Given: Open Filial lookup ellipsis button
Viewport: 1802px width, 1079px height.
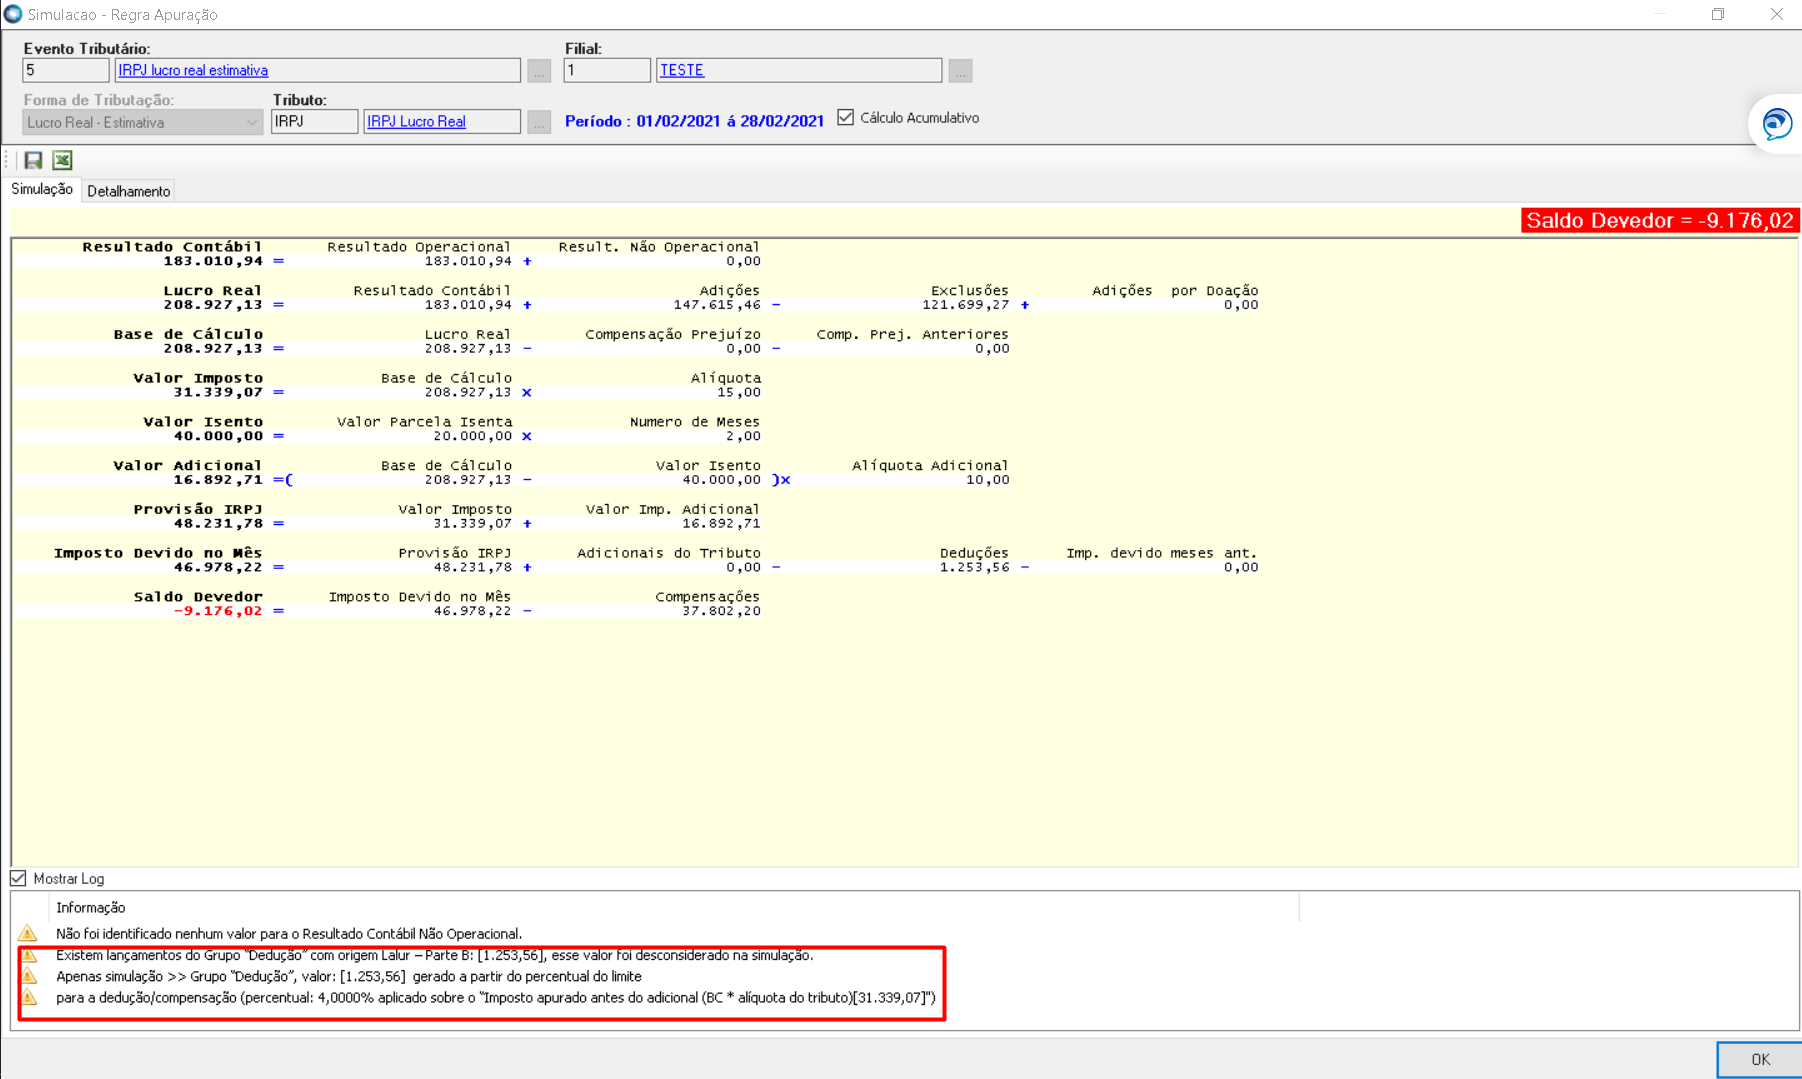Looking at the screenshot, I should point(960,71).
